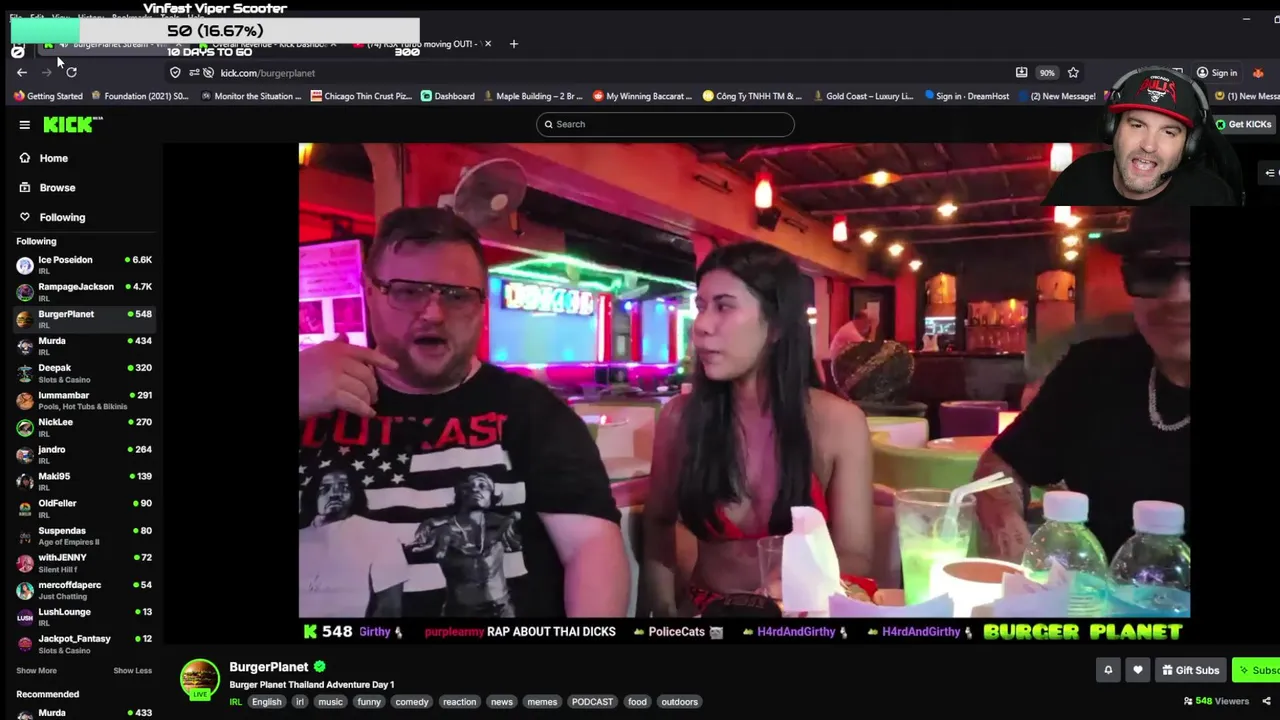This screenshot has height=720, width=1280.
Task: Open the Foundation (2021) bookmark
Action: (140, 96)
